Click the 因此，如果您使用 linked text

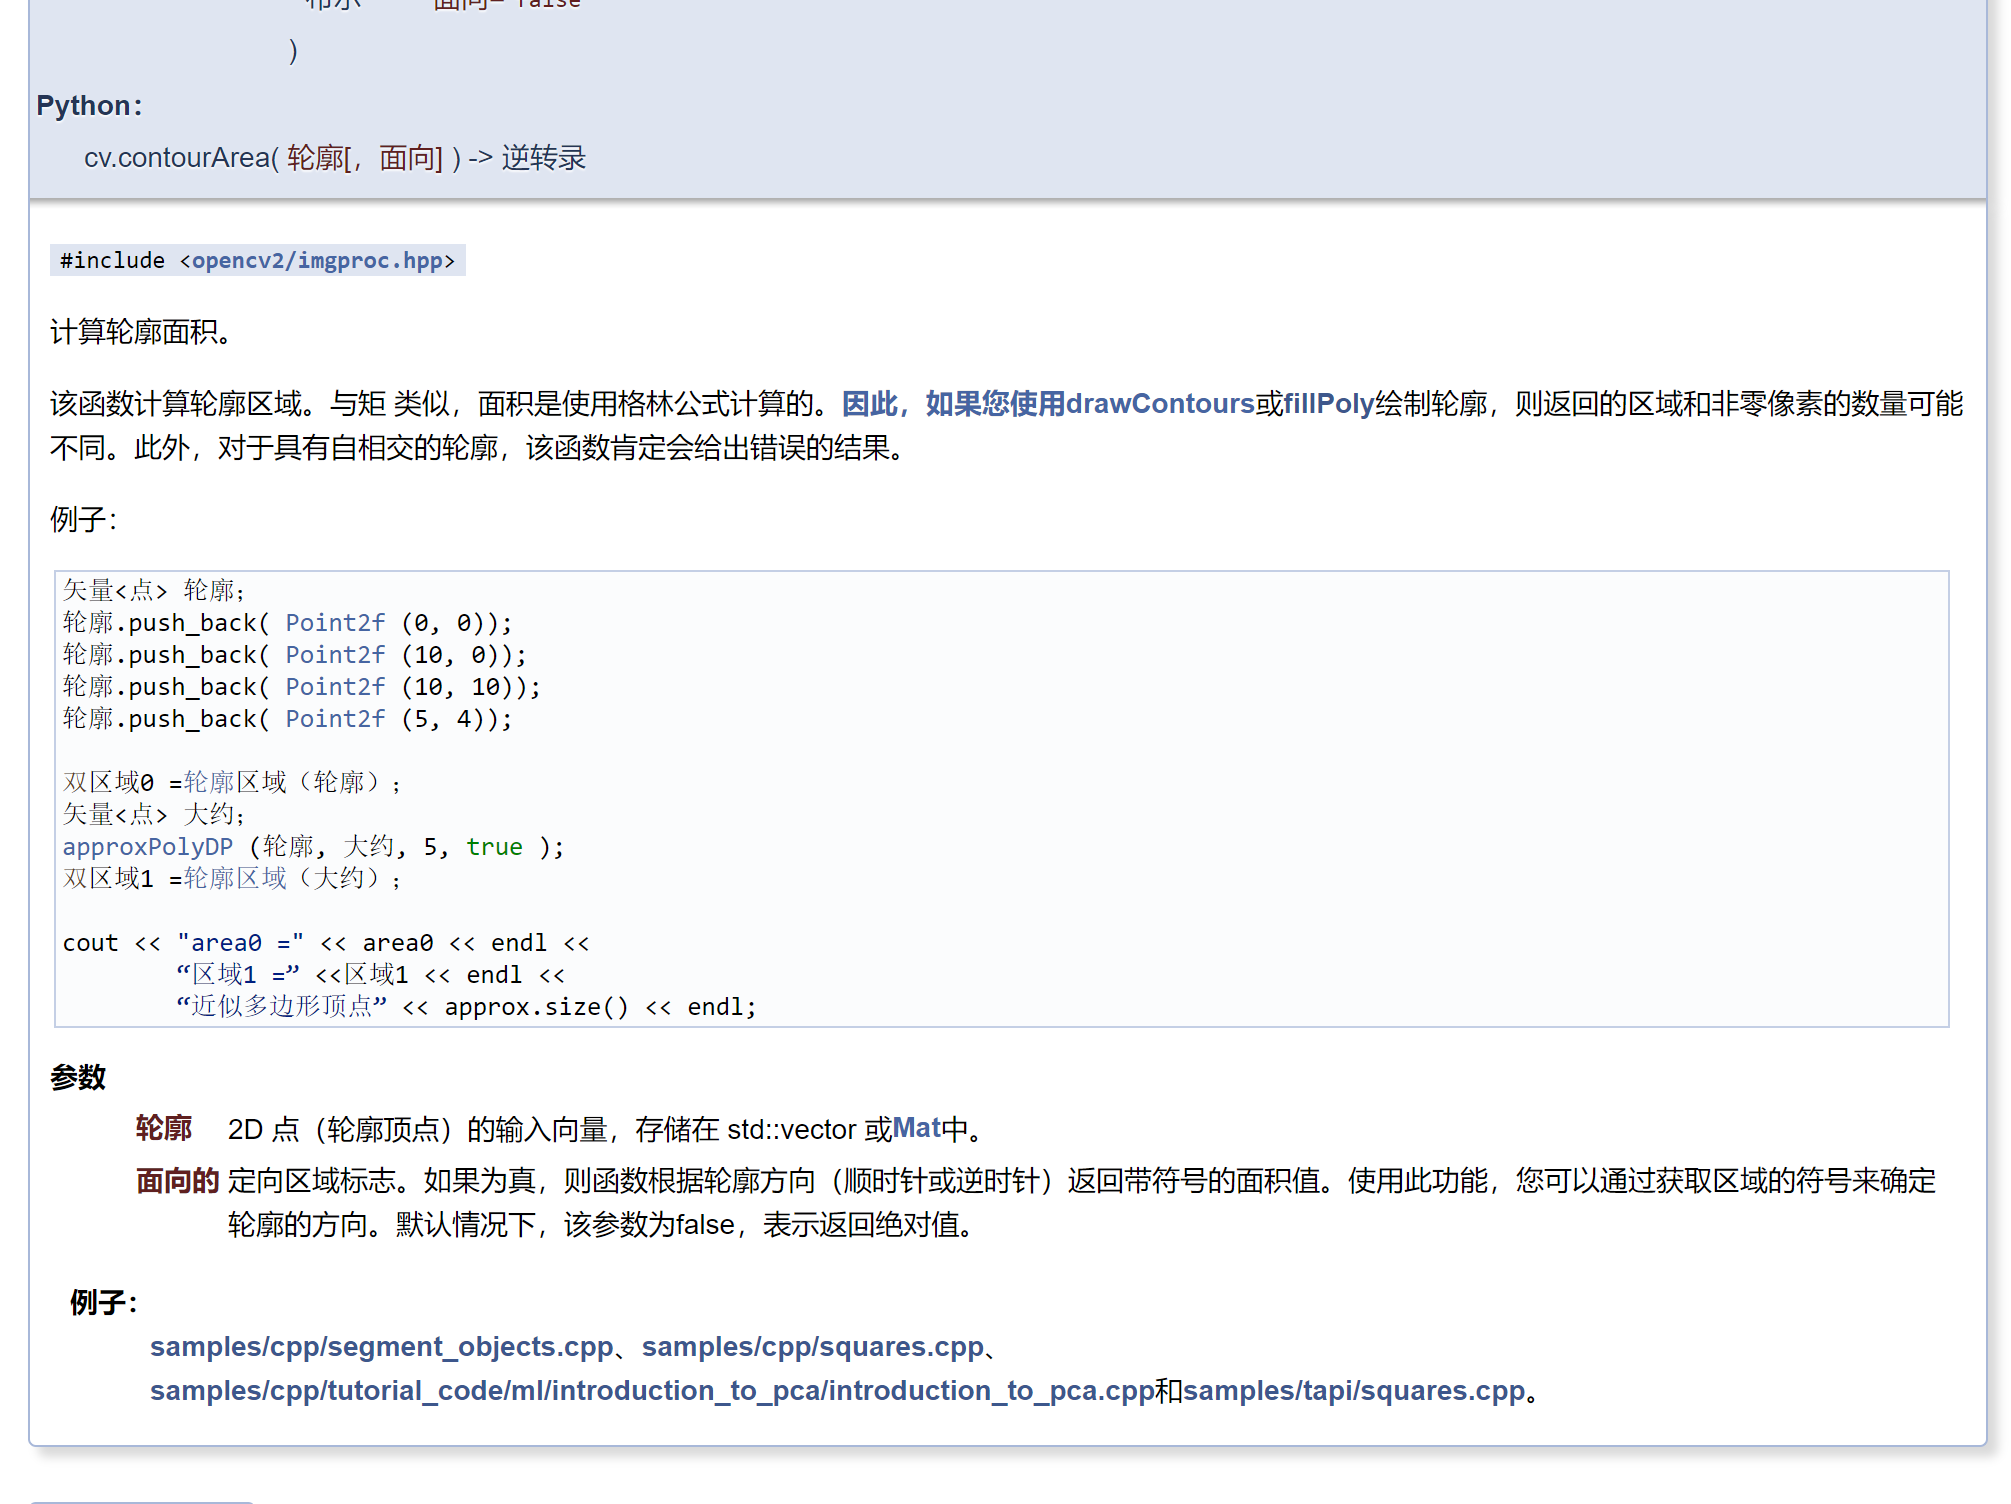(954, 404)
